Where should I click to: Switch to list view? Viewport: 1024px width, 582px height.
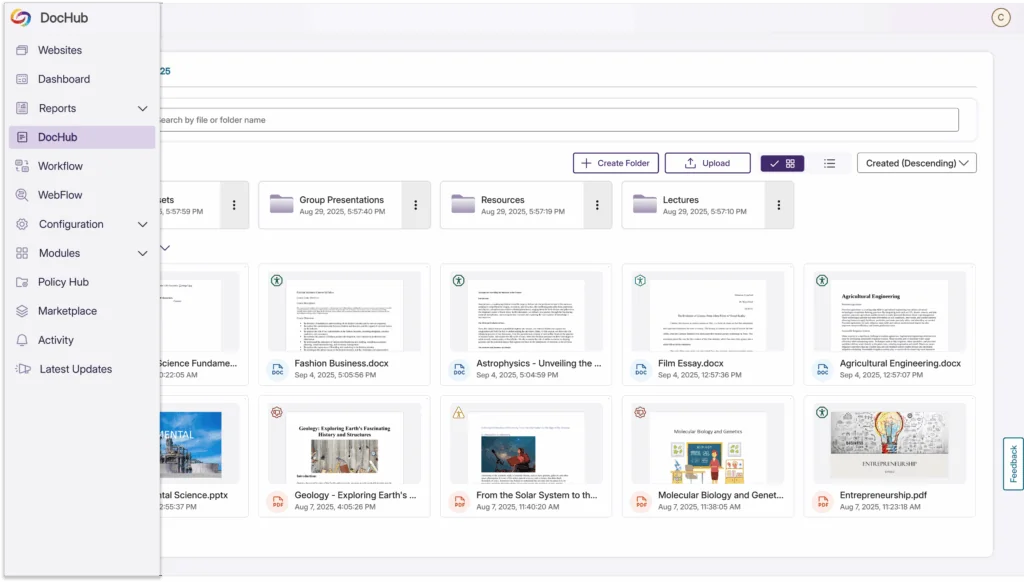pyautogui.click(x=829, y=163)
